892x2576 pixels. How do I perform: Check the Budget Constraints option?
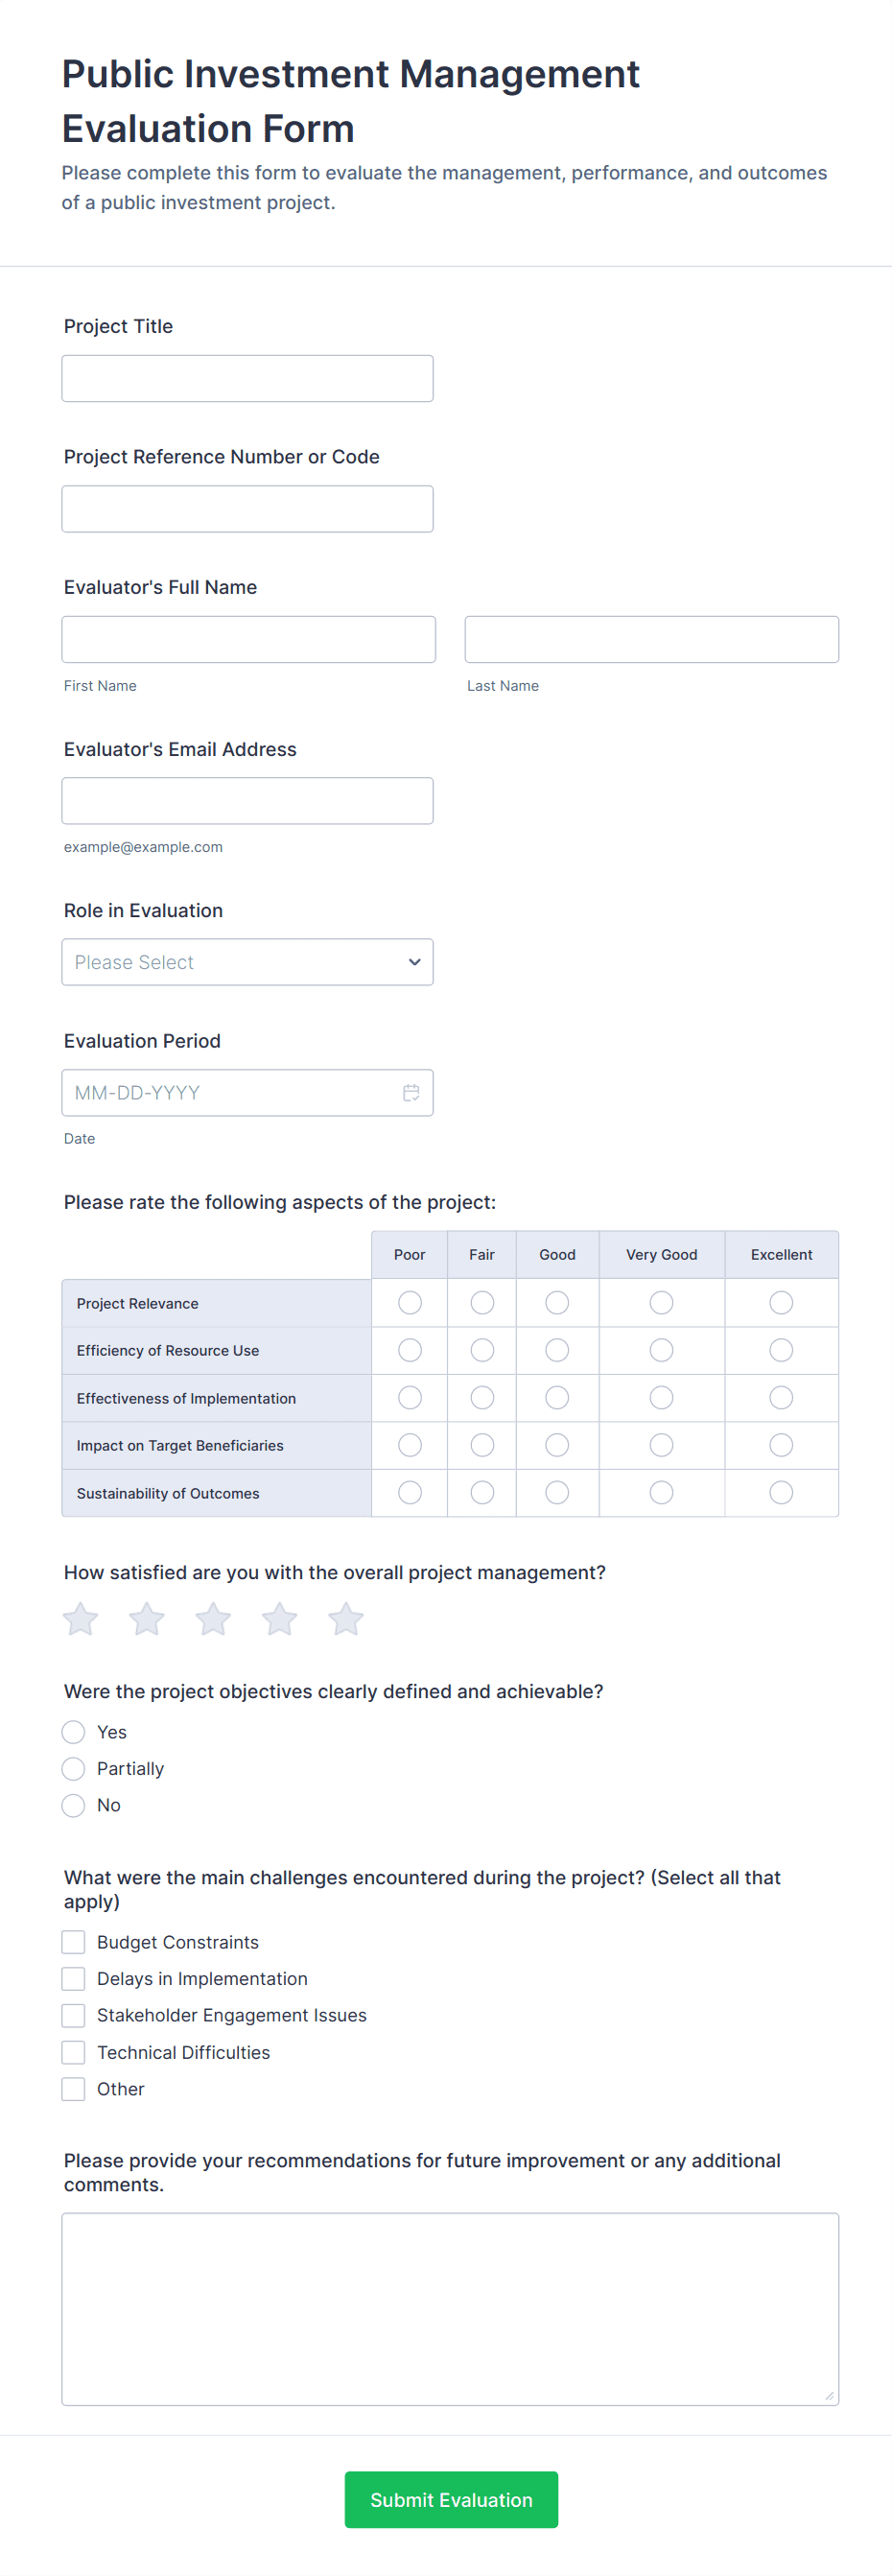pos(74,1942)
